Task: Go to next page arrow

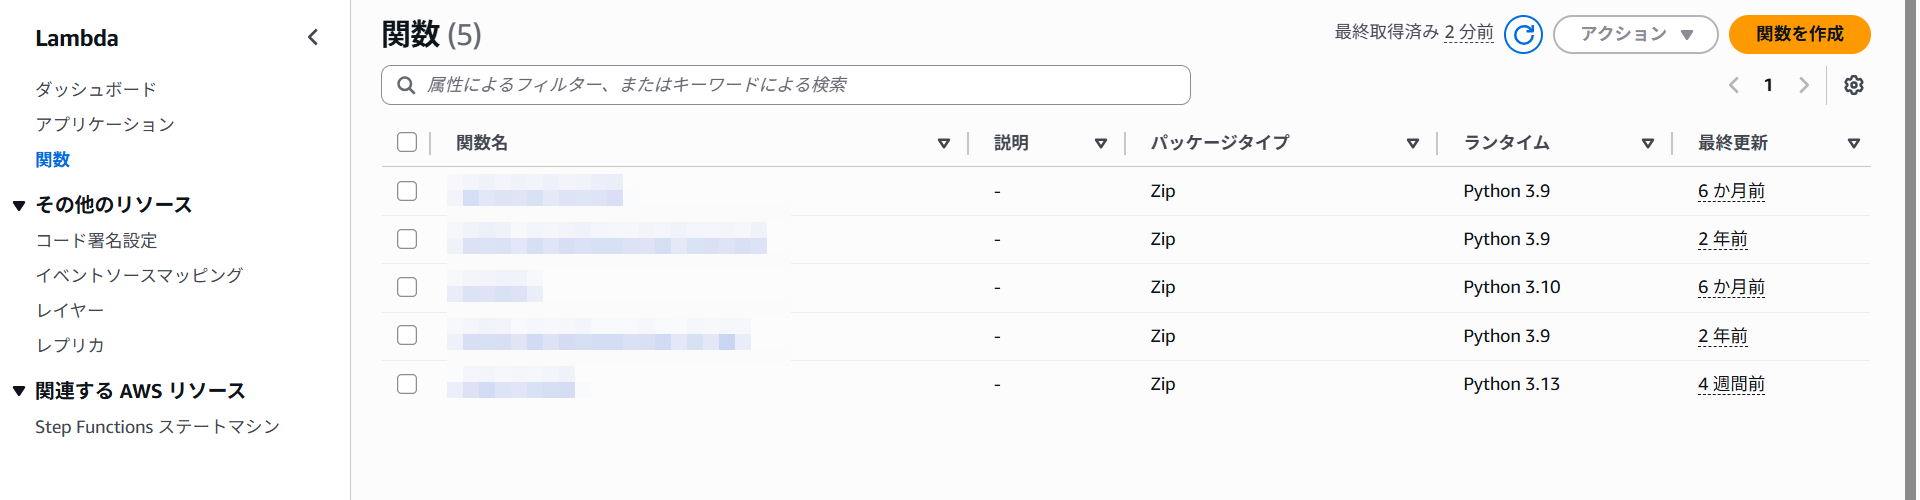Action: pyautogui.click(x=1803, y=85)
